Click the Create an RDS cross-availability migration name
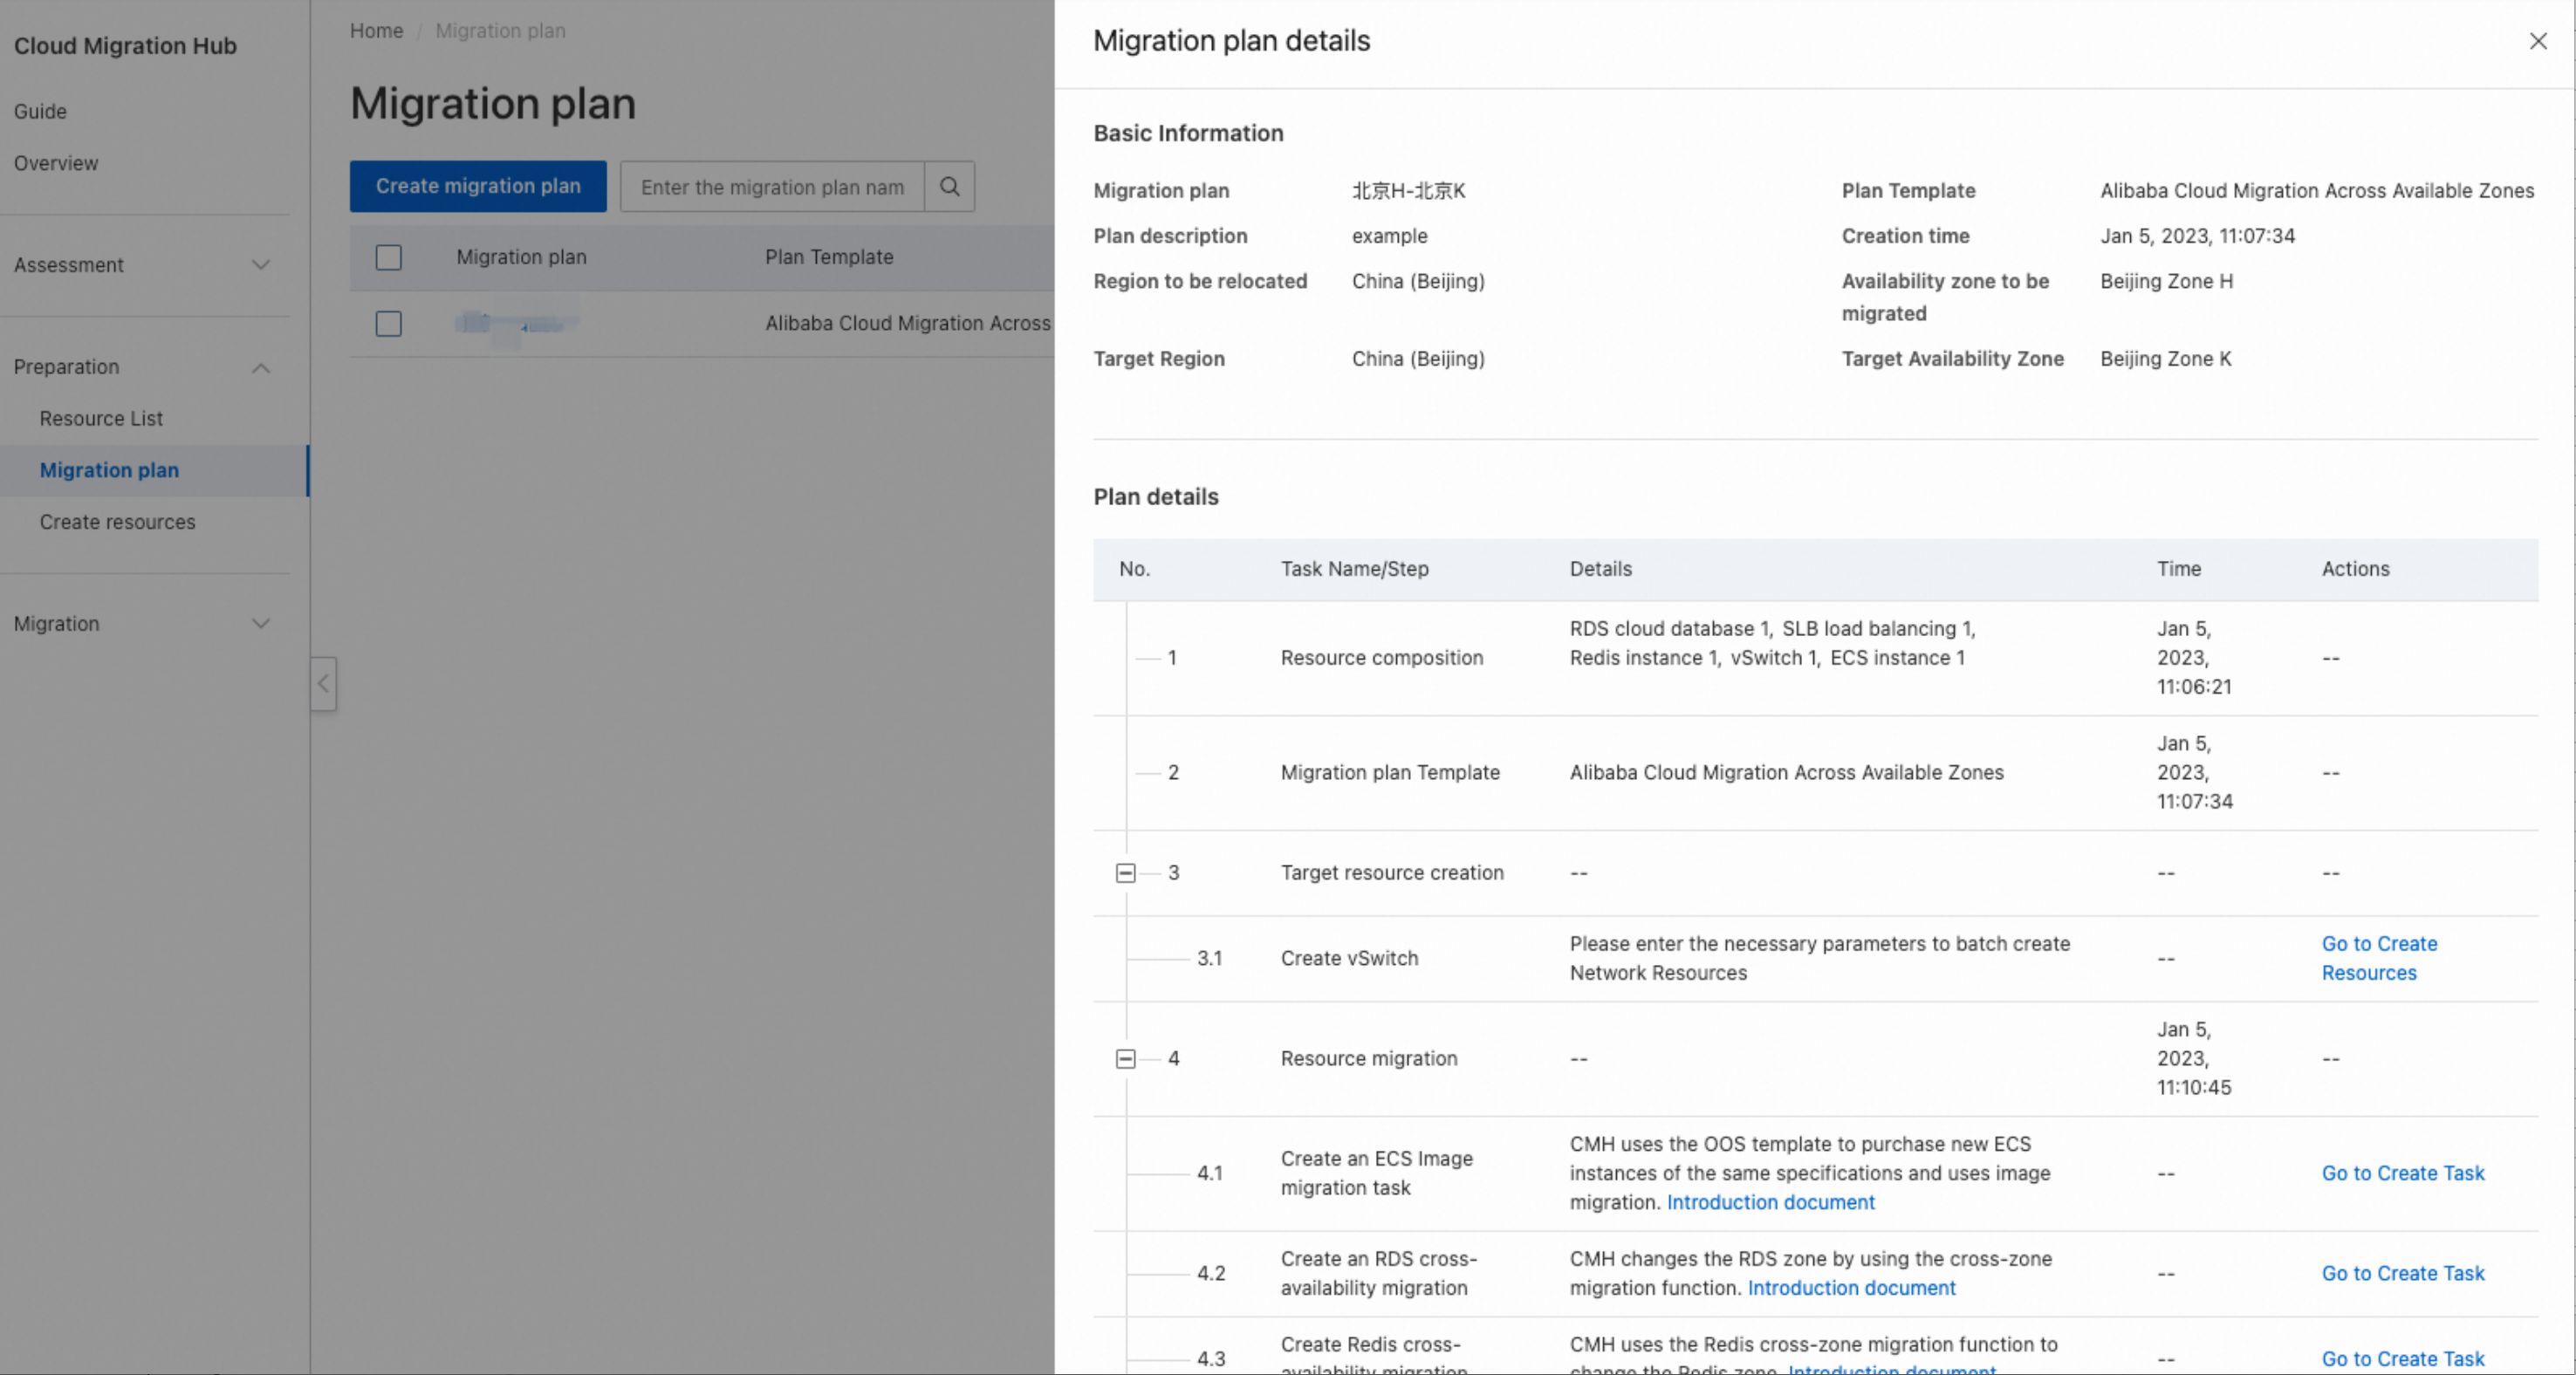 tap(1379, 1273)
